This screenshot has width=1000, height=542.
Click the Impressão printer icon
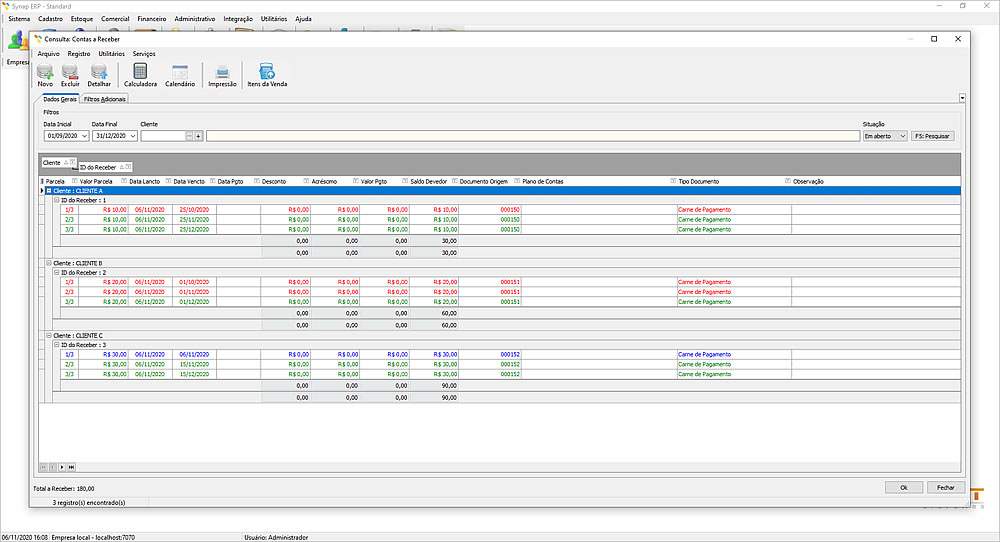222,74
